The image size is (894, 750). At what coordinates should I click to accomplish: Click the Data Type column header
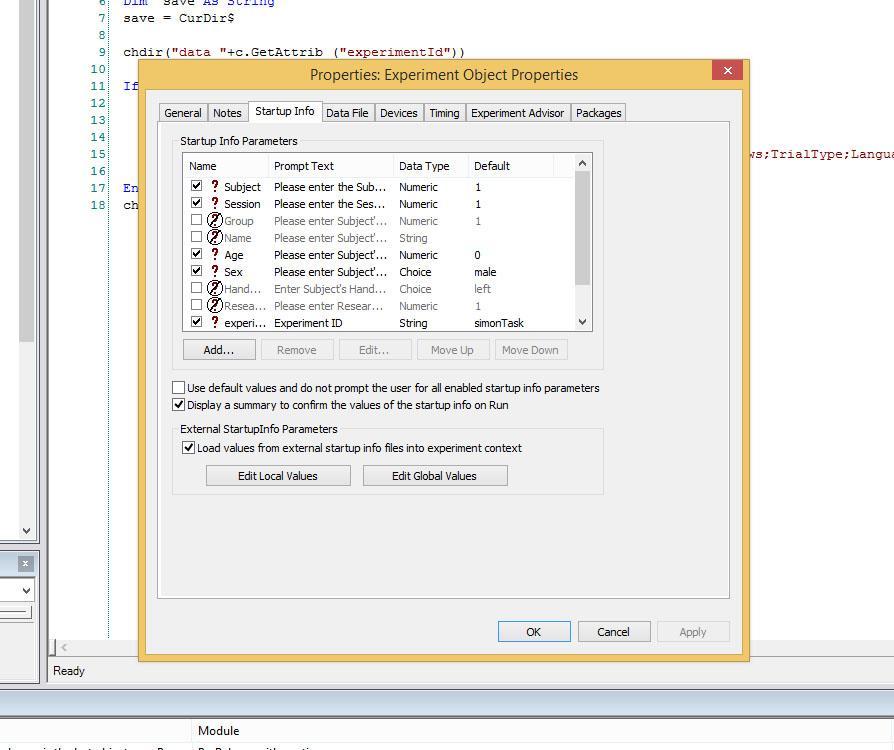click(430, 166)
